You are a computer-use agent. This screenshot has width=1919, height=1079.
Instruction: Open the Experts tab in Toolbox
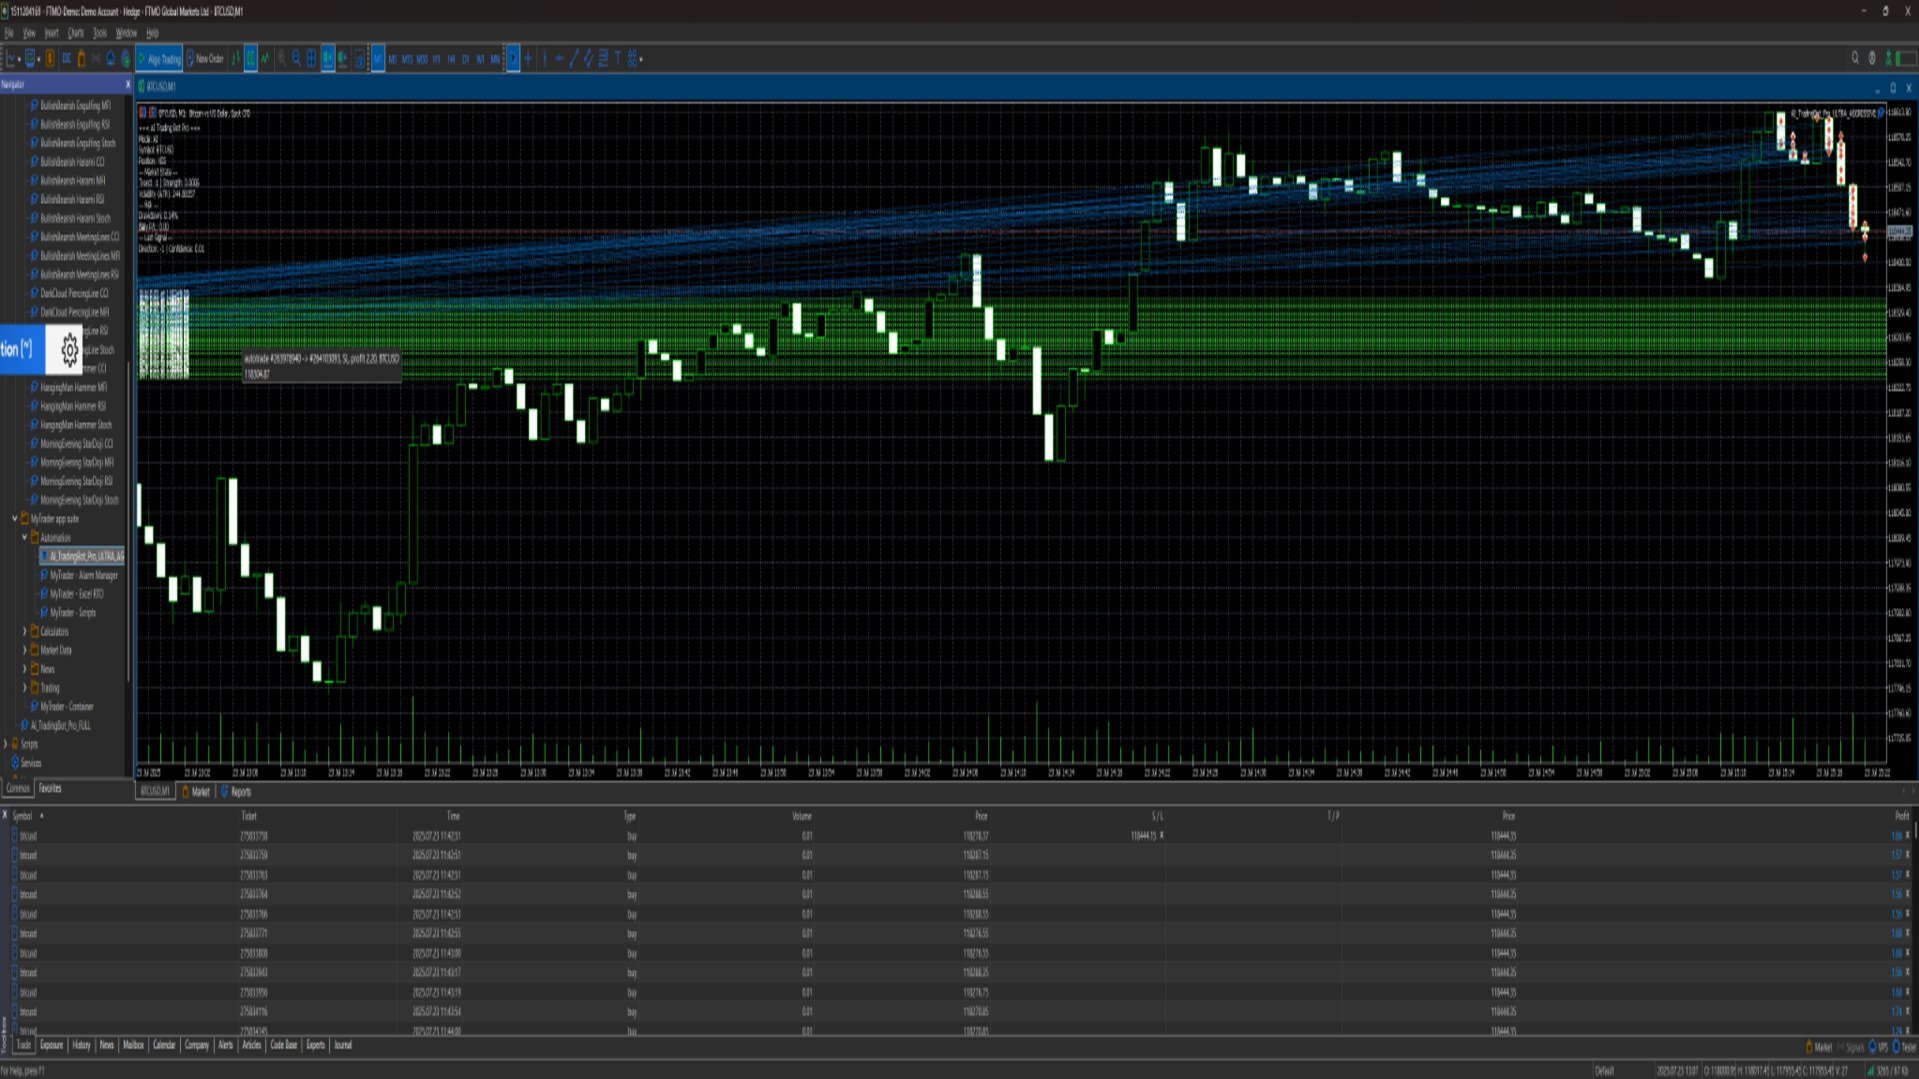click(x=316, y=1045)
